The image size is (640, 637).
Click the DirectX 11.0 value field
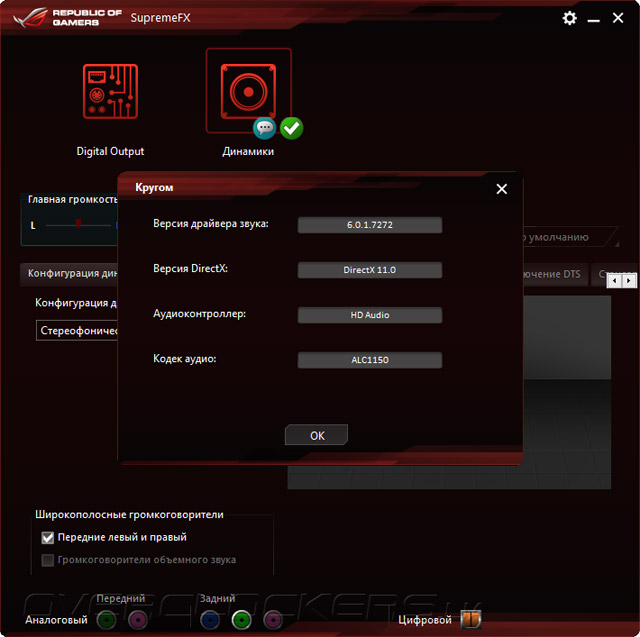pos(370,270)
